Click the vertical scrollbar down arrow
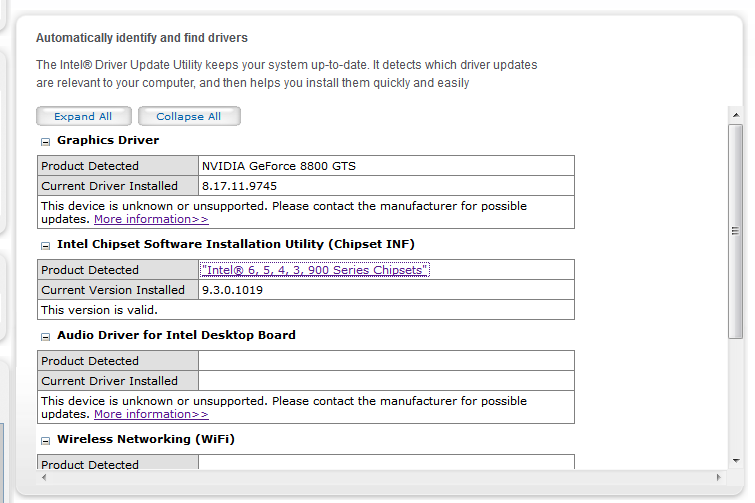The height and width of the screenshot is (503, 755). (x=736, y=461)
